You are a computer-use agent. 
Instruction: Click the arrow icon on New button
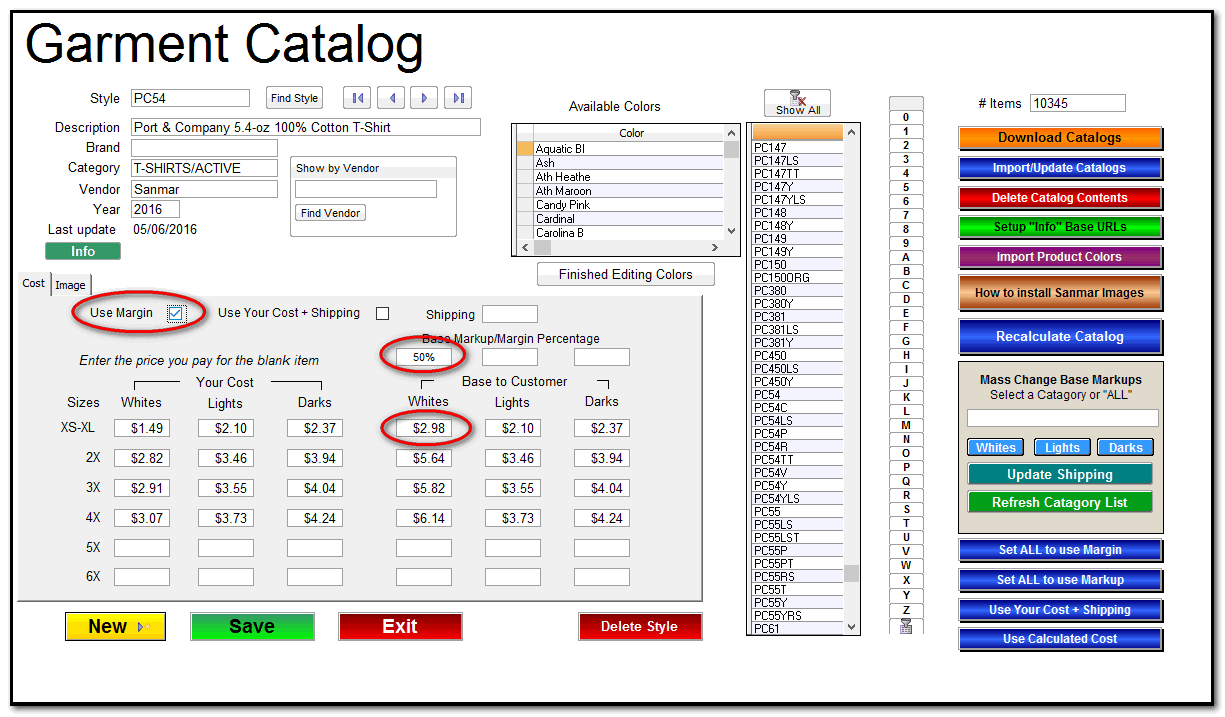click(x=142, y=627)
